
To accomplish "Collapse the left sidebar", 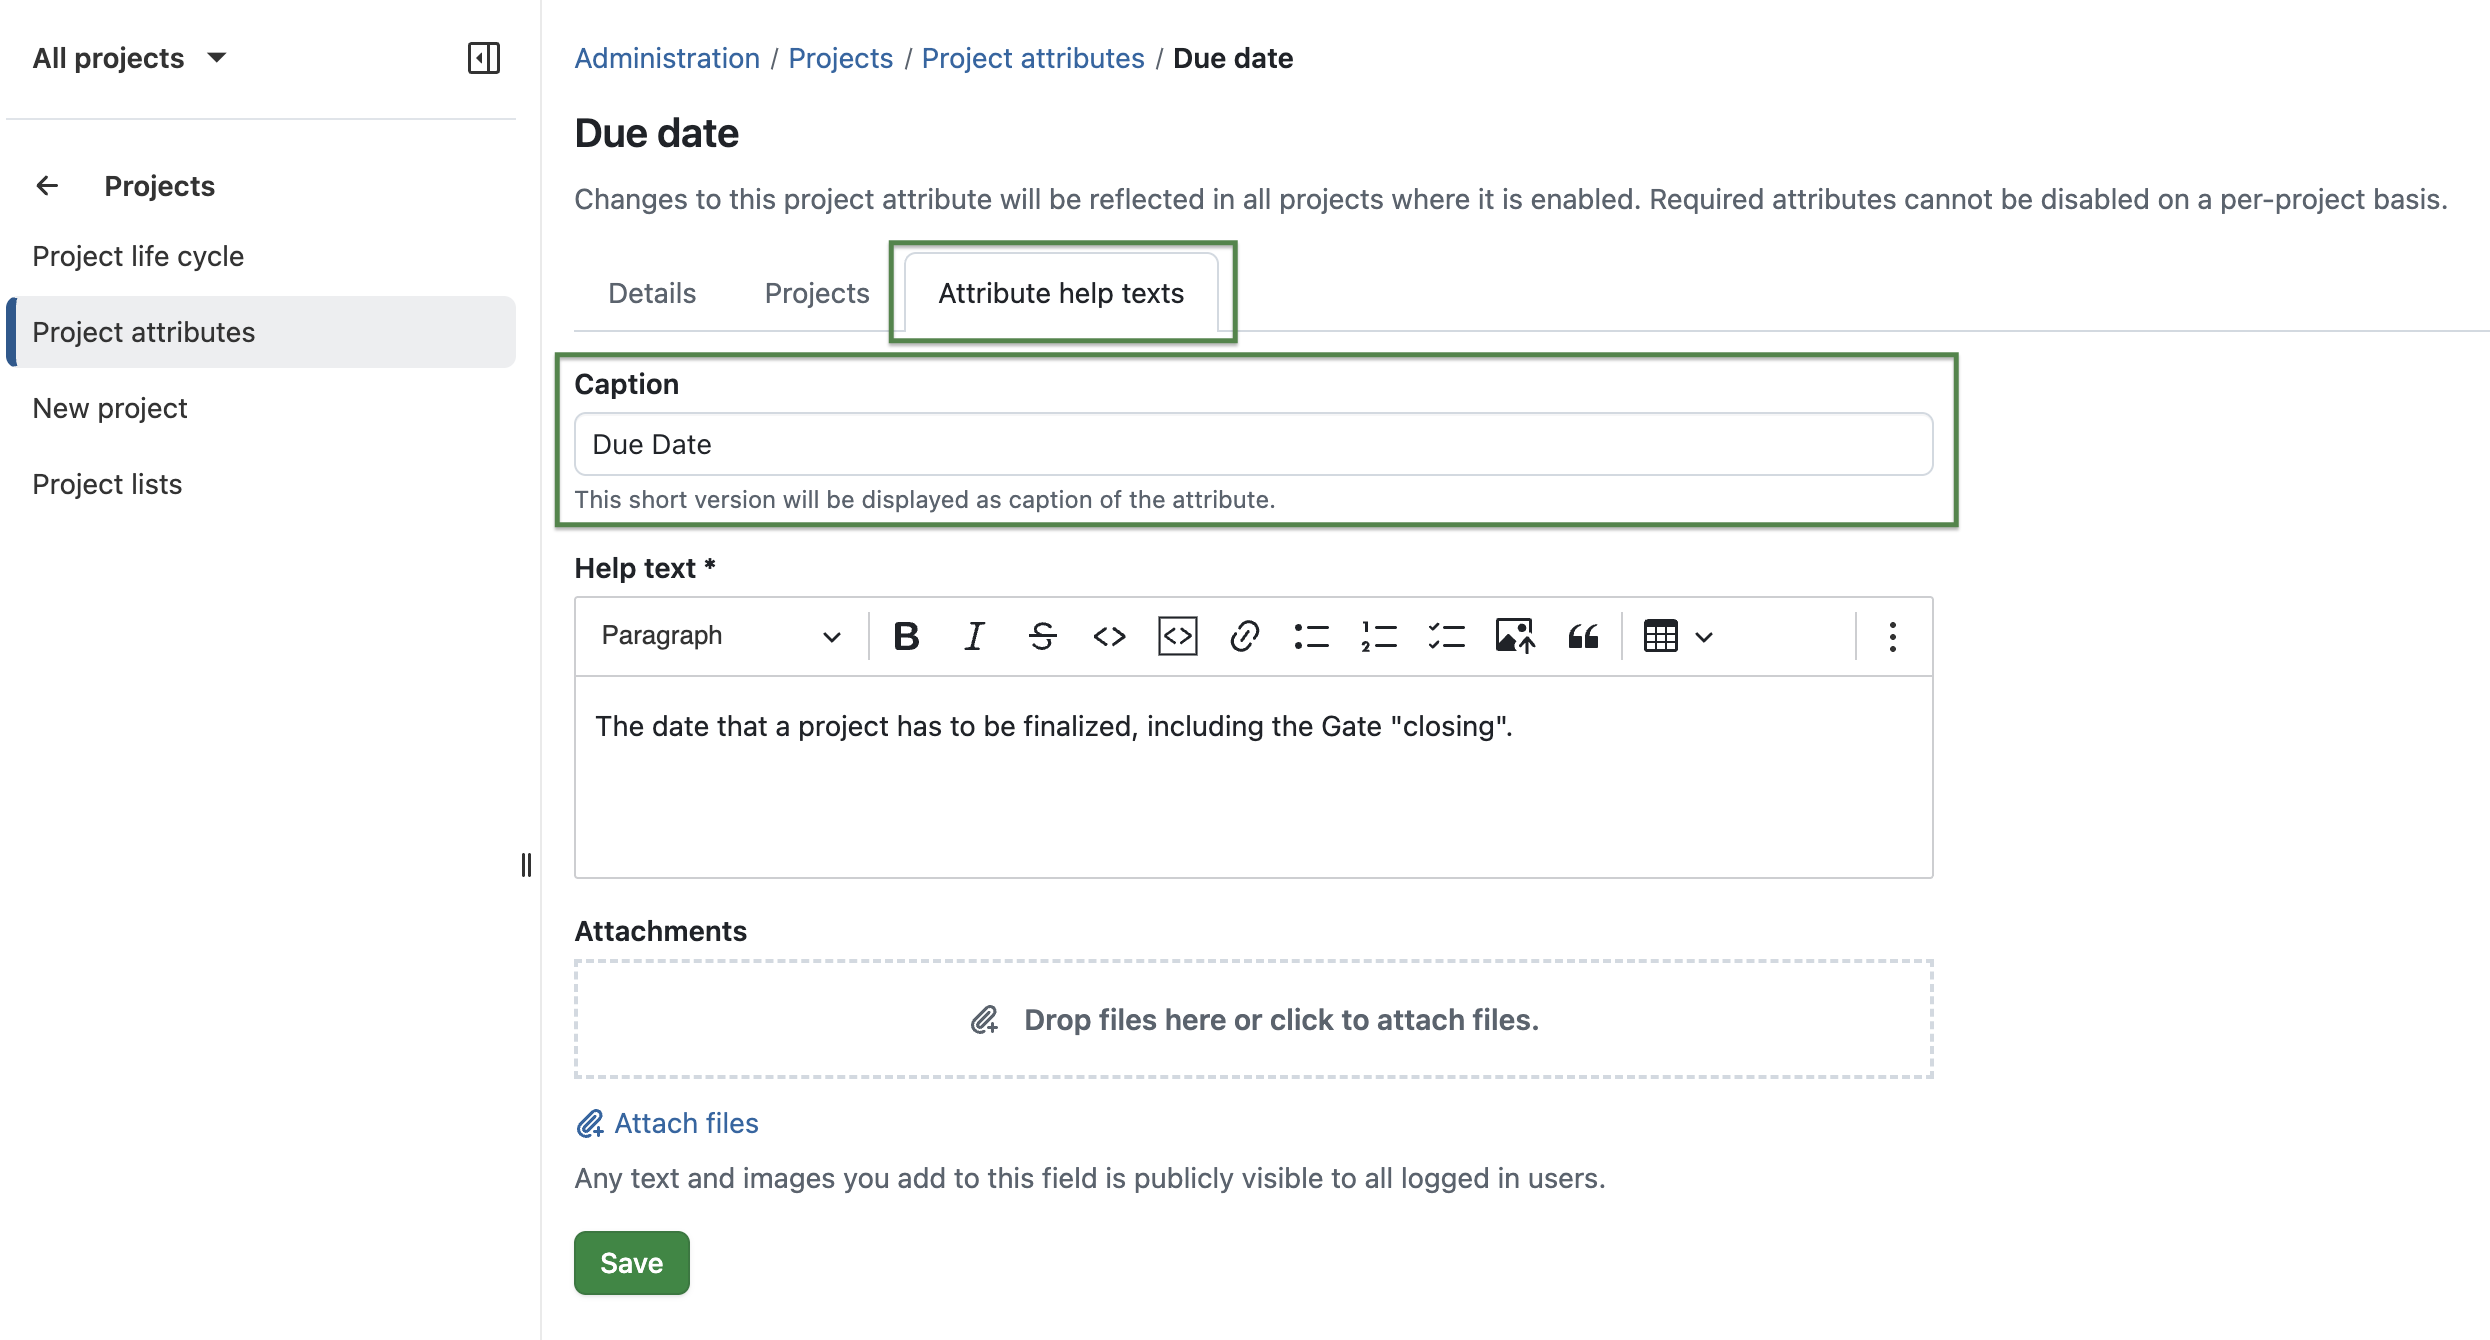I will coord(484,58).
